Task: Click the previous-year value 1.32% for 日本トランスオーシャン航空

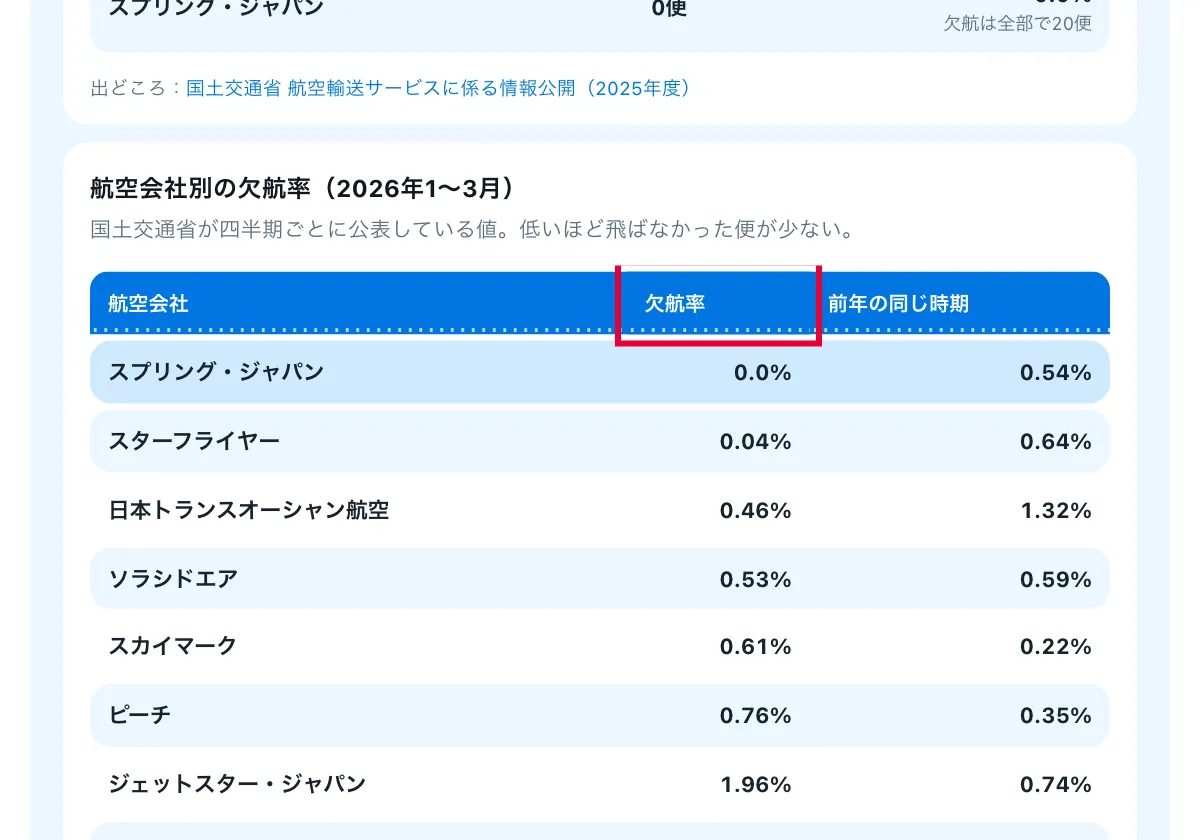Action: tap(1056, 510)
